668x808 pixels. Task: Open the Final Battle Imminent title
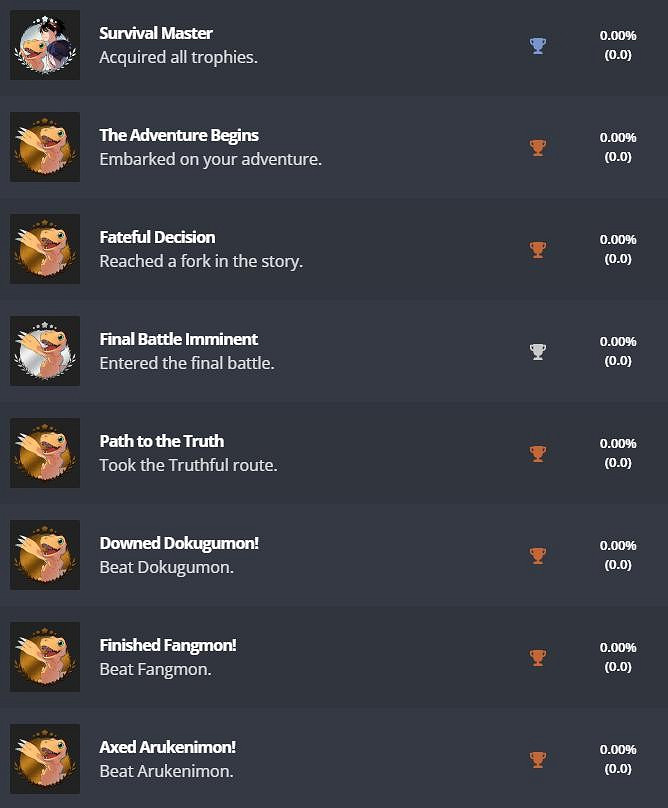179,339
